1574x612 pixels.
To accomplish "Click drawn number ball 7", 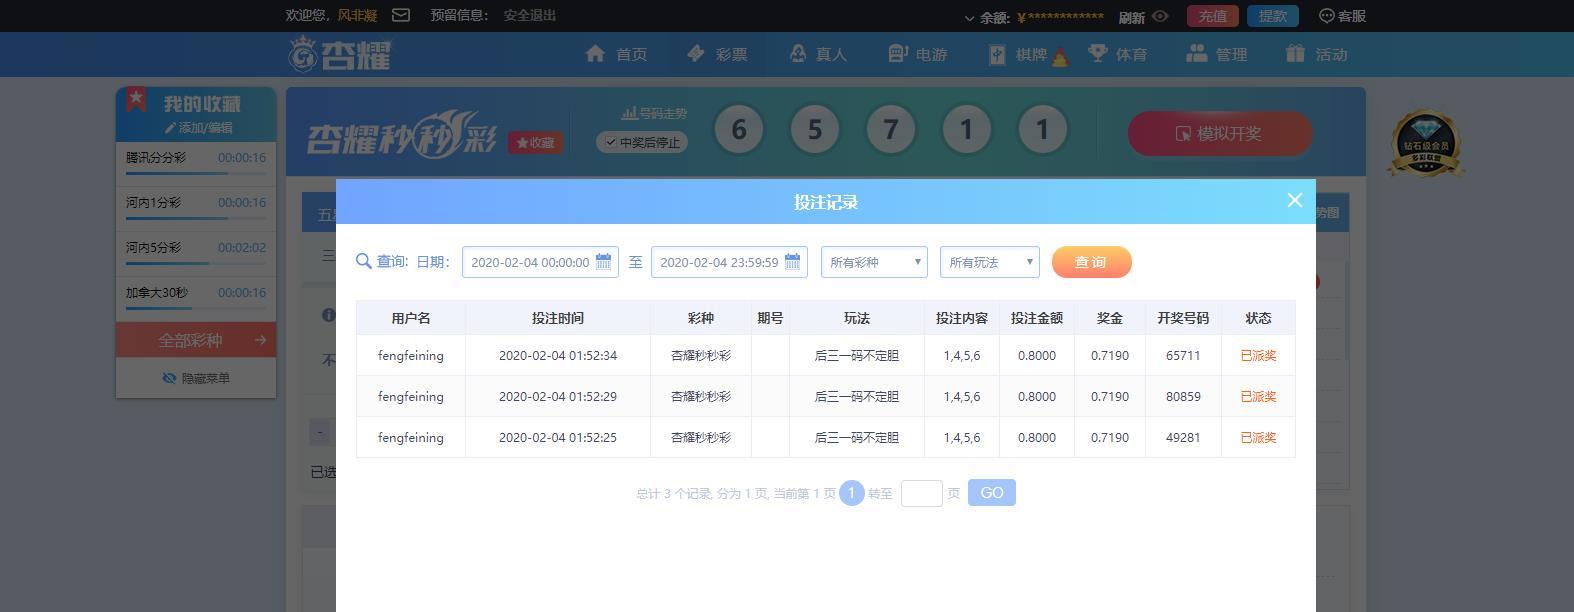I will tap(890, 130).
